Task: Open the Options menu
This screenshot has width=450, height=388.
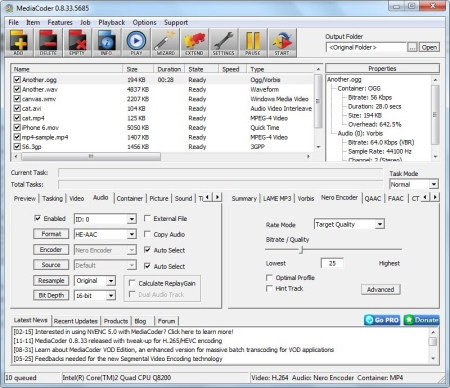Action: 144,22
